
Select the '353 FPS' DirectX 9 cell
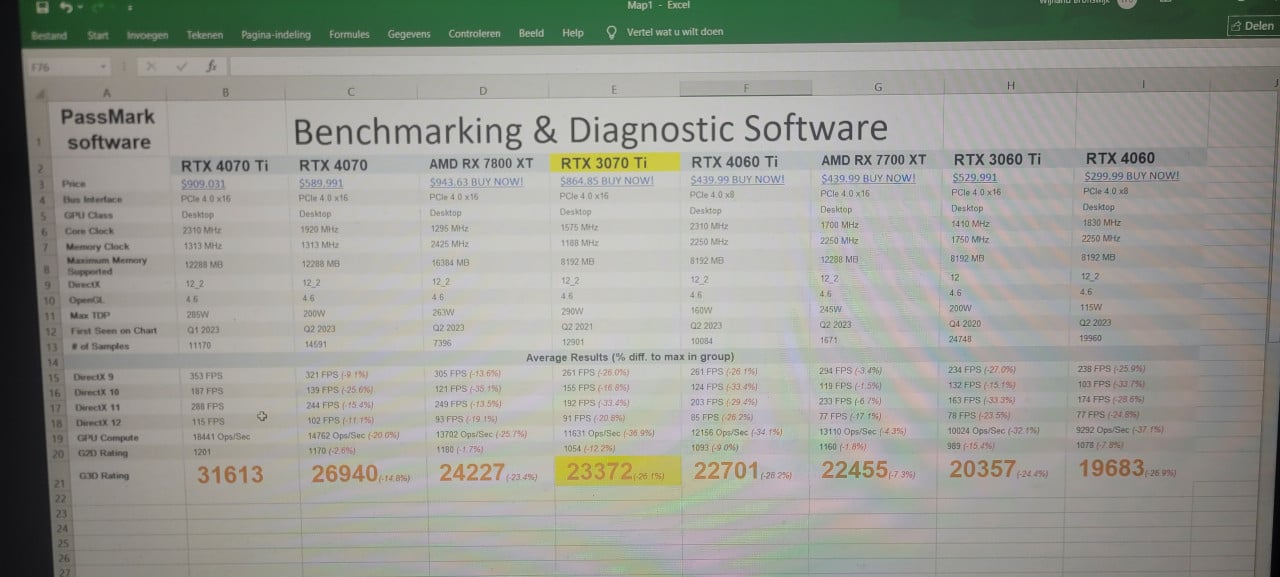pyautogui.click(x=207, y=377)
